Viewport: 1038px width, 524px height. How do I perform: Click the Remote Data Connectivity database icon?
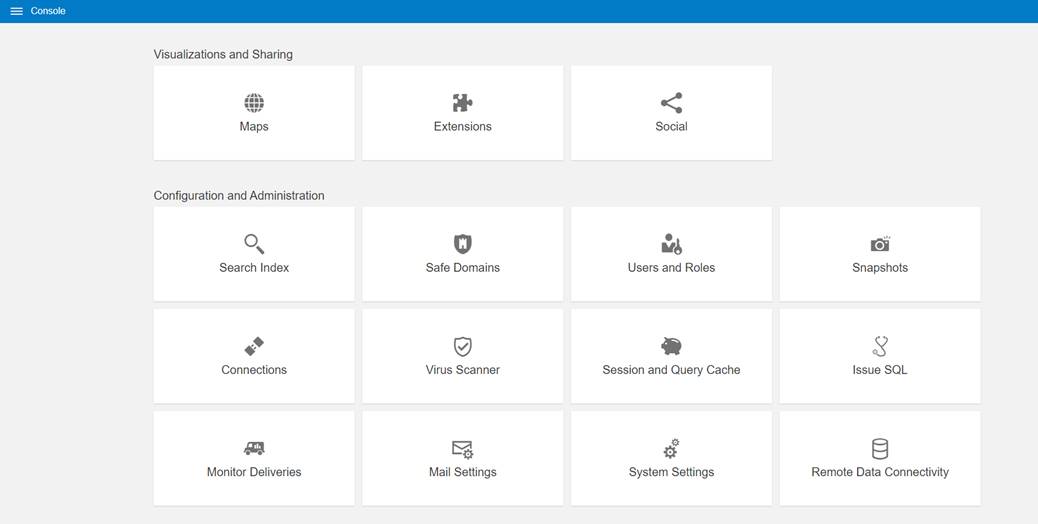880,449
